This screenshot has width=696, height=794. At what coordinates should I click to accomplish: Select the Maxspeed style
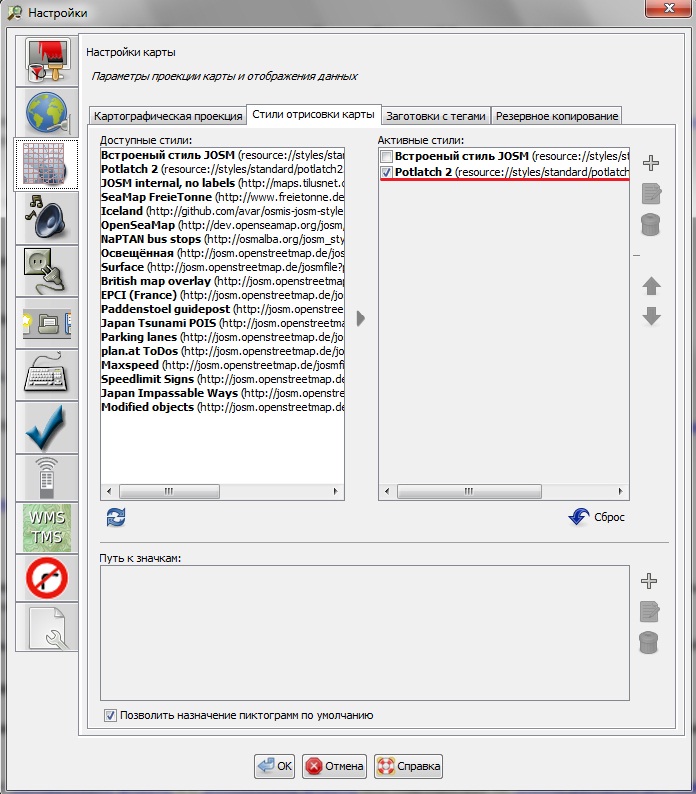pyautogui.click(x=222, y=365)
